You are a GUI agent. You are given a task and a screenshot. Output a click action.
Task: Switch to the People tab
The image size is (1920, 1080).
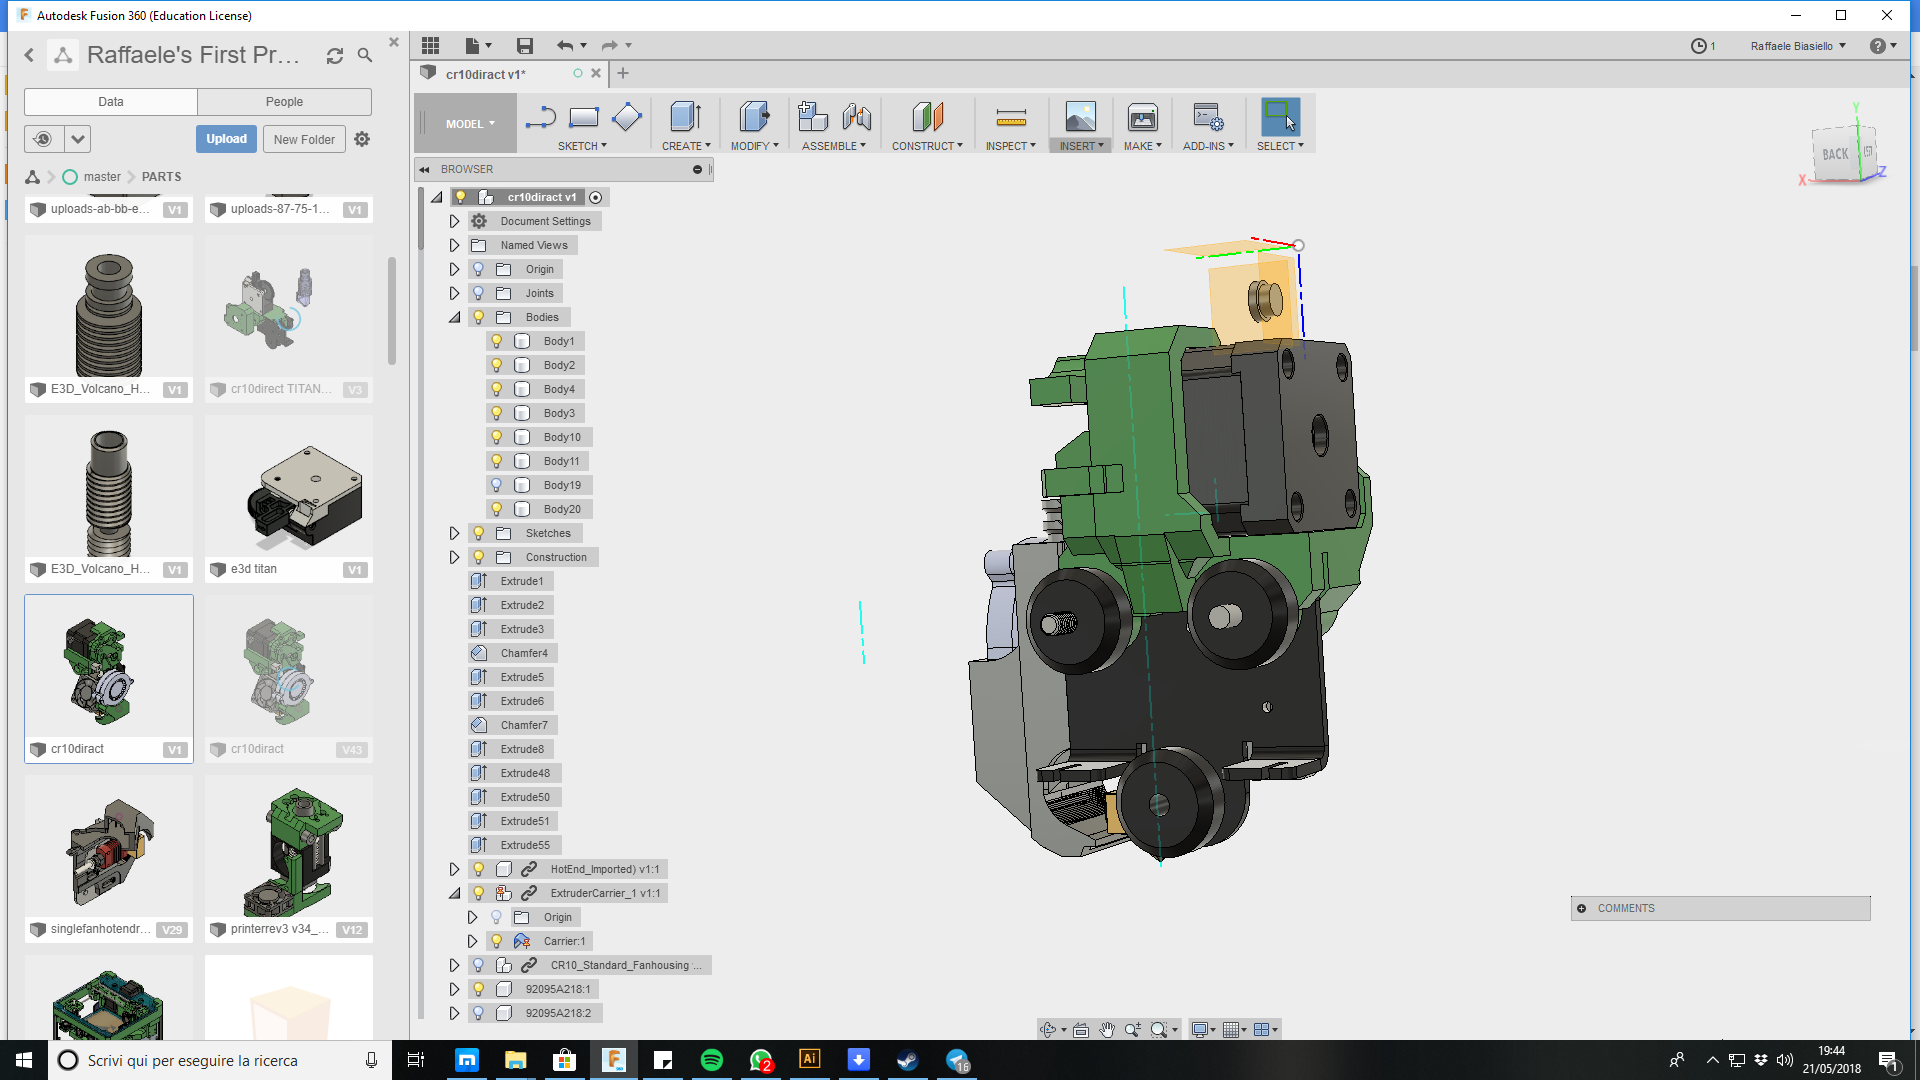pyautogui.click(x=284, y=102)
